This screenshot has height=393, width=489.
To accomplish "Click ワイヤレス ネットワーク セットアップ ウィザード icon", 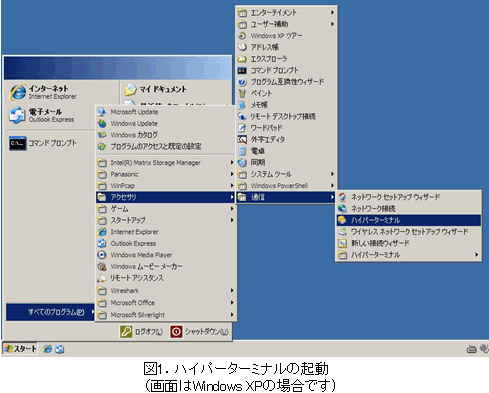I will click(x=343, y=232).
